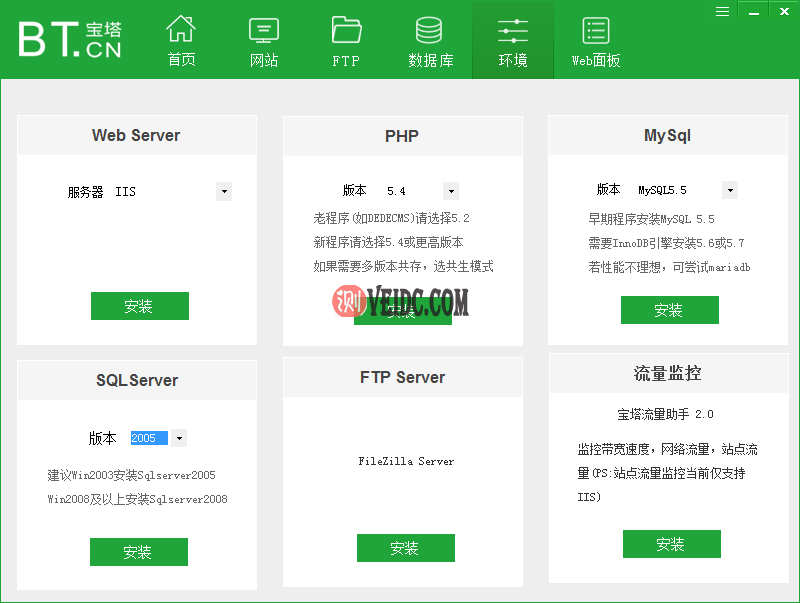Viewport: 800px width, 603px height.
Task: Install FileZilla FTP Server via 安装
Action: (x=406, y=547)
